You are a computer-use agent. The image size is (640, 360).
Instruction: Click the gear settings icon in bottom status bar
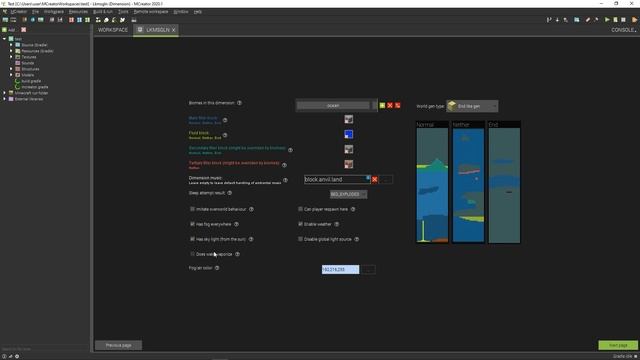coord(17,356)
